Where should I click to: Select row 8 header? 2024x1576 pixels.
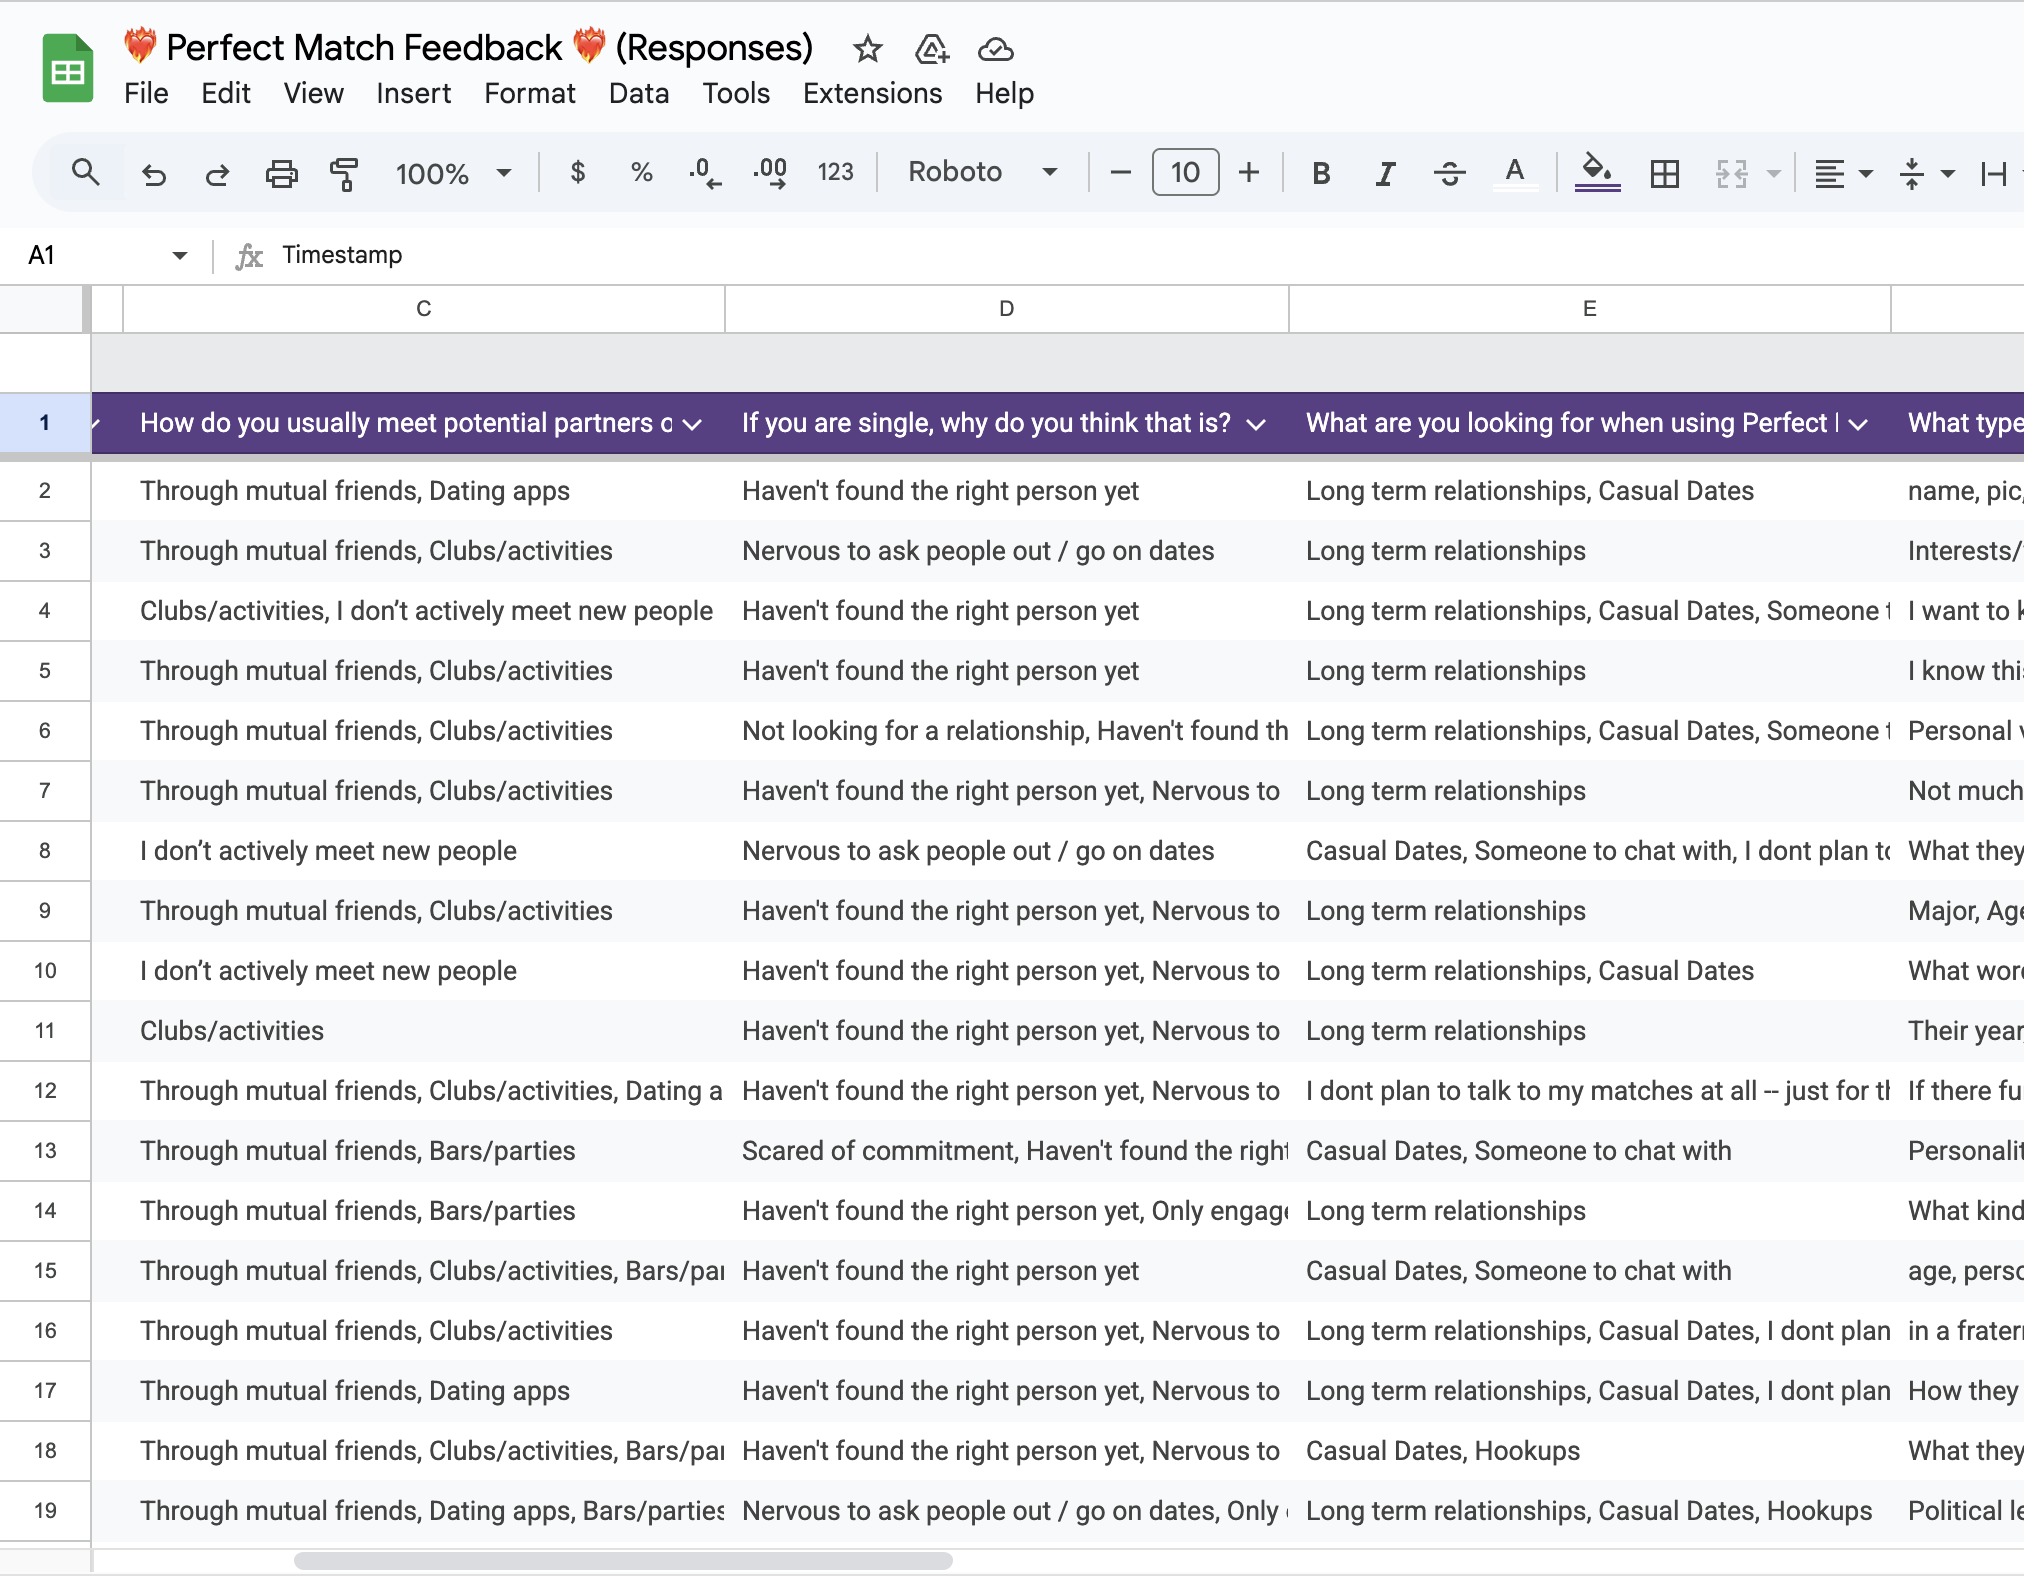pyautogui.click(x=45, y=851)
